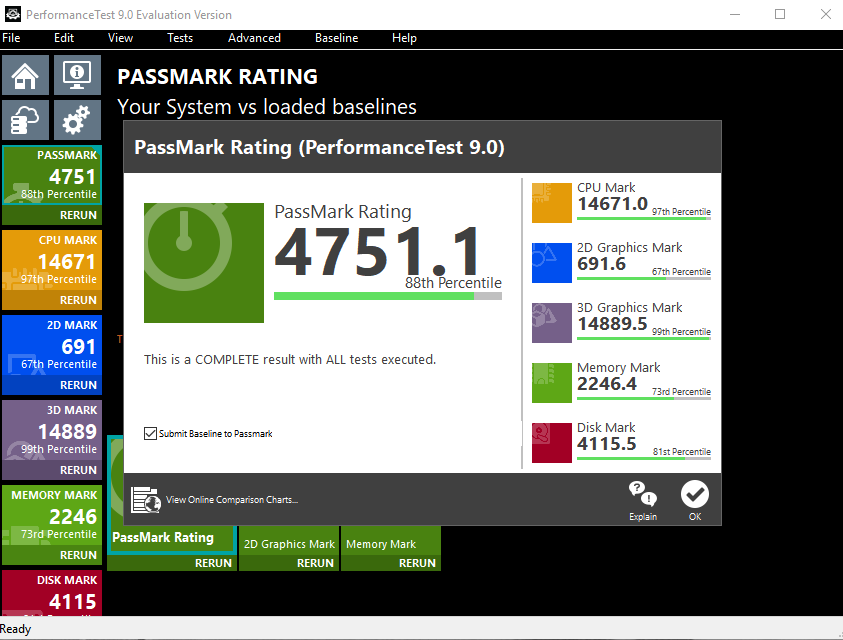Select the PASSMARK 4751 sidebar tile
The width and height of the screenshot is (843, 640).
(x=52, y=176)
